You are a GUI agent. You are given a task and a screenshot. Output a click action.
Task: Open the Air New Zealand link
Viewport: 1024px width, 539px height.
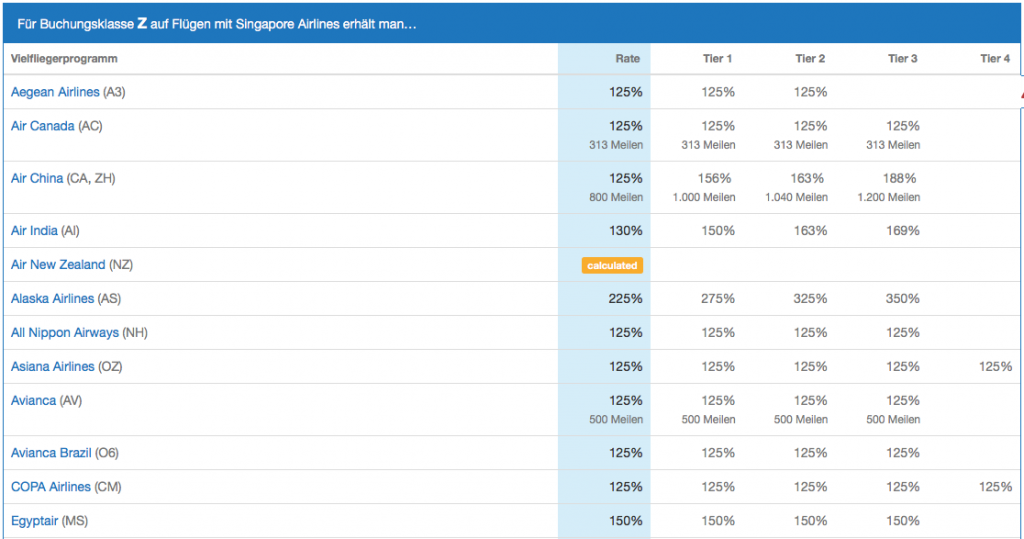point(58,265)
